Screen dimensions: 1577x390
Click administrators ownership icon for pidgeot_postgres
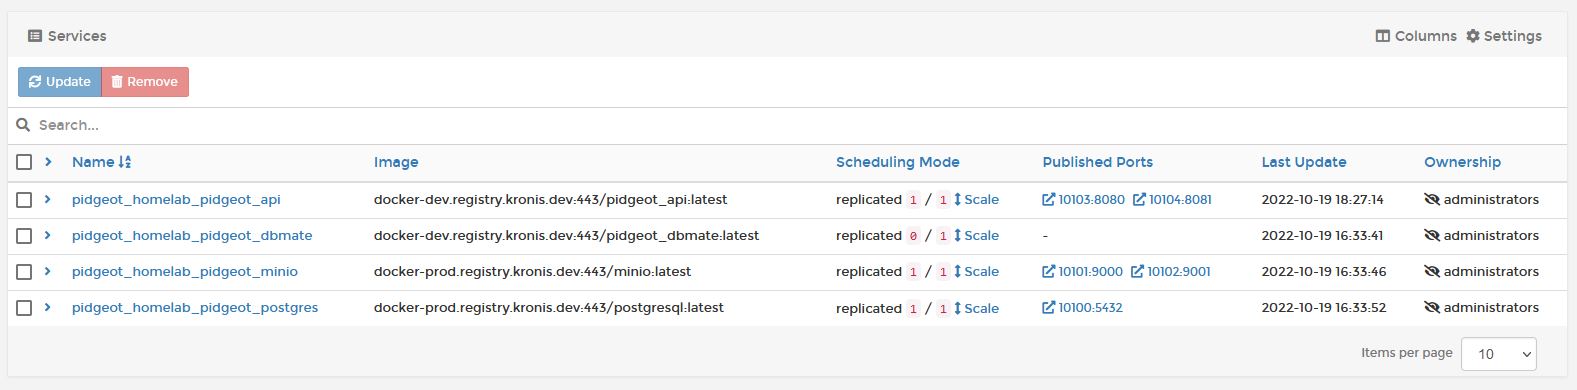point(1431,308)
